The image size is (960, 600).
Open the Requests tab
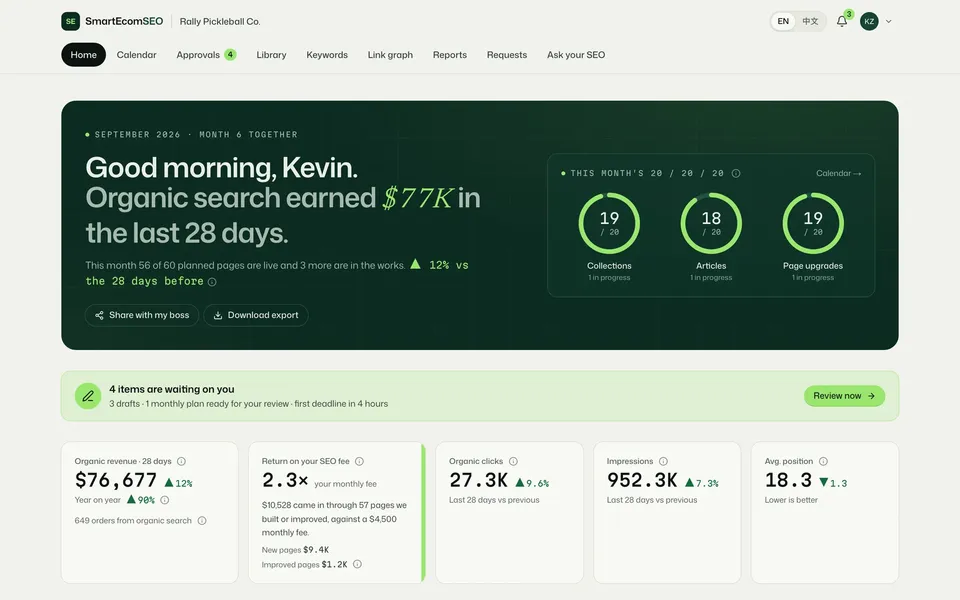[506, 54]
